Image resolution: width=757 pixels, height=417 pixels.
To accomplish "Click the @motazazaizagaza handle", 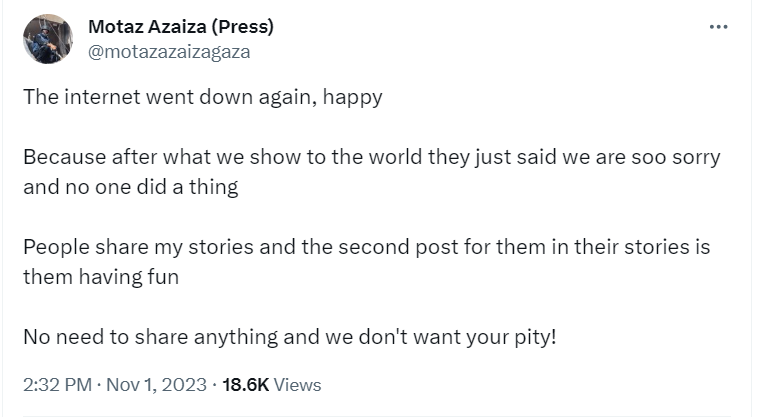I will pos(170,52).
